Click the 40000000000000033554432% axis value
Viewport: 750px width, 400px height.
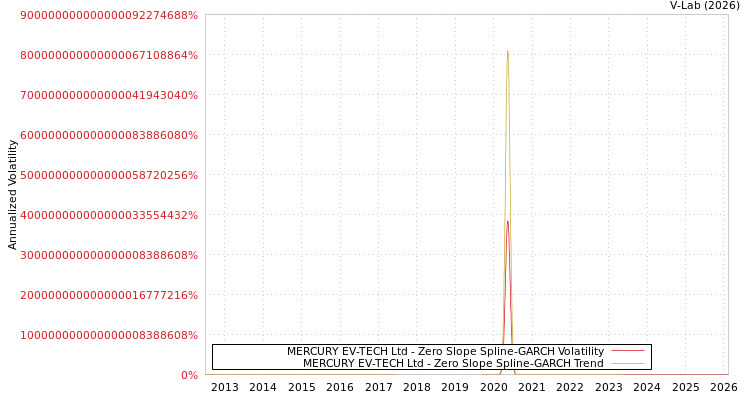tap(109, 215)
